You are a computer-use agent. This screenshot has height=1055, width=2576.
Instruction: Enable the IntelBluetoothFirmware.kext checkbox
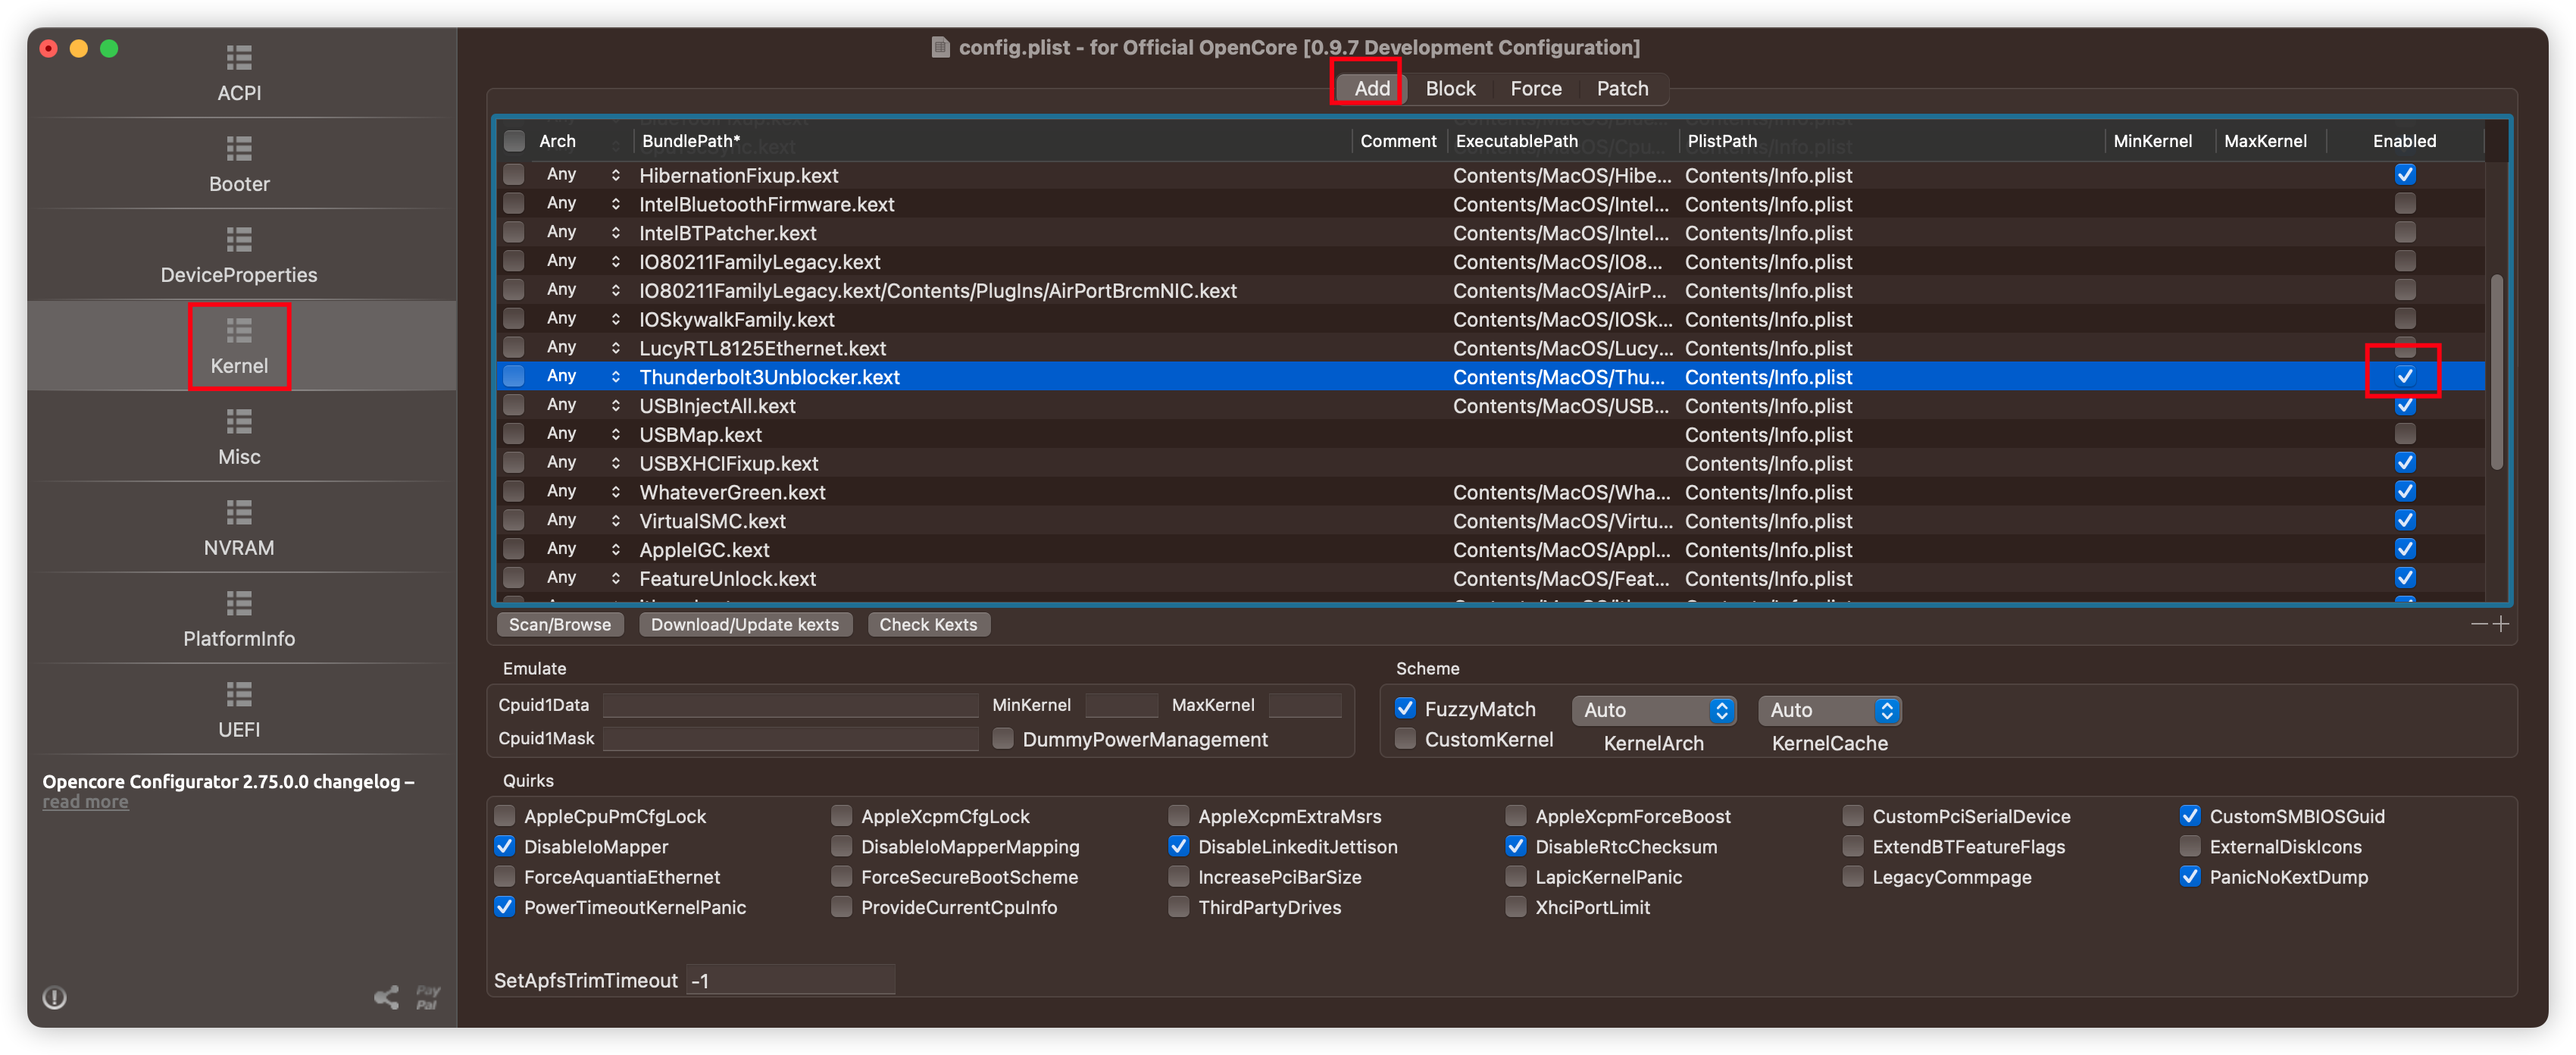2405,203
